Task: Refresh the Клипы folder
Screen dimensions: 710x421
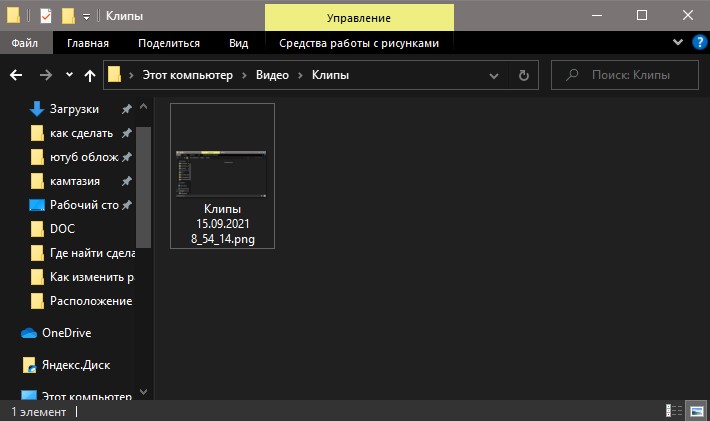Action: tap(523, 76)
